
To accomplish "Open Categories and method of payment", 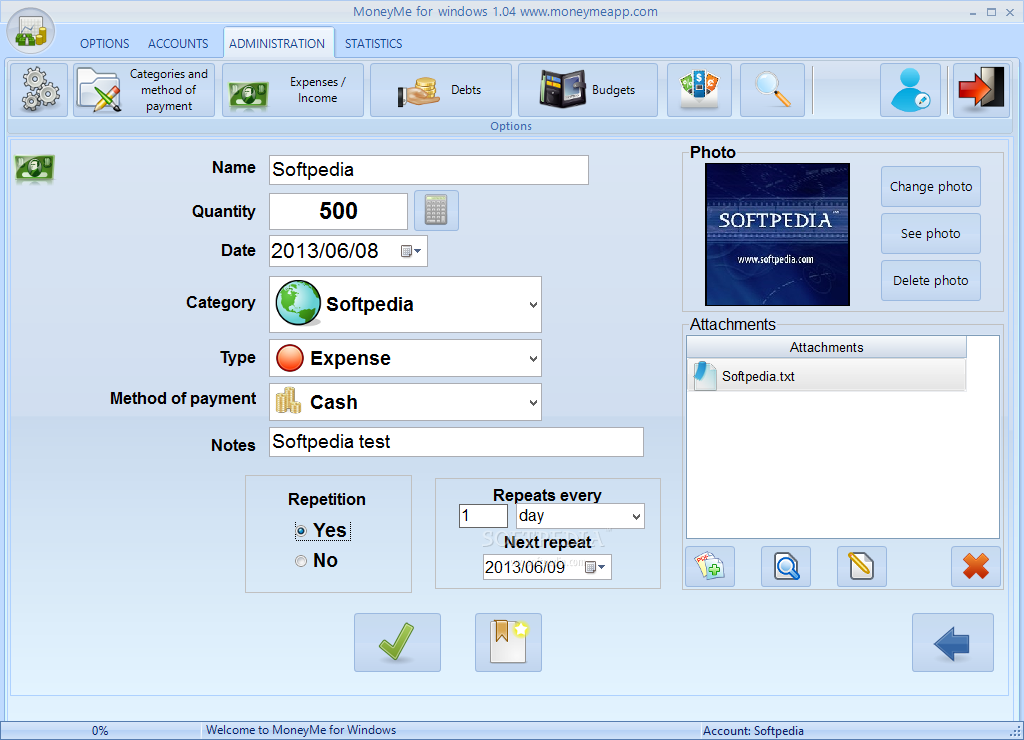I will click(x=144, y=90).
